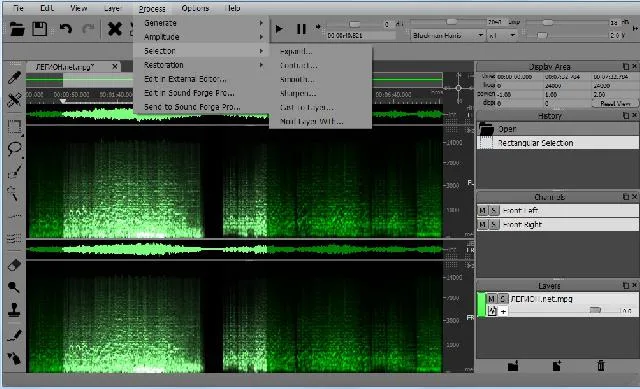
Task: Select the Magic Wand tool
Action: pos(13,193)
